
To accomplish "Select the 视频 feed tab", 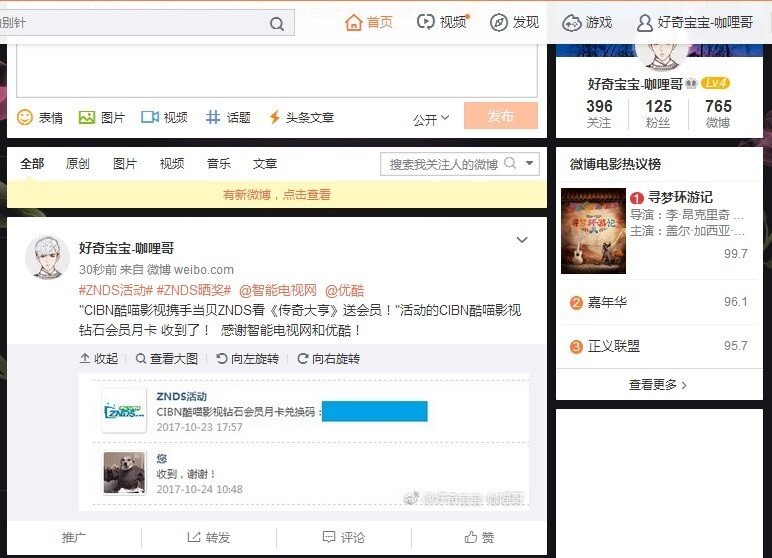I will coord(172,164).
